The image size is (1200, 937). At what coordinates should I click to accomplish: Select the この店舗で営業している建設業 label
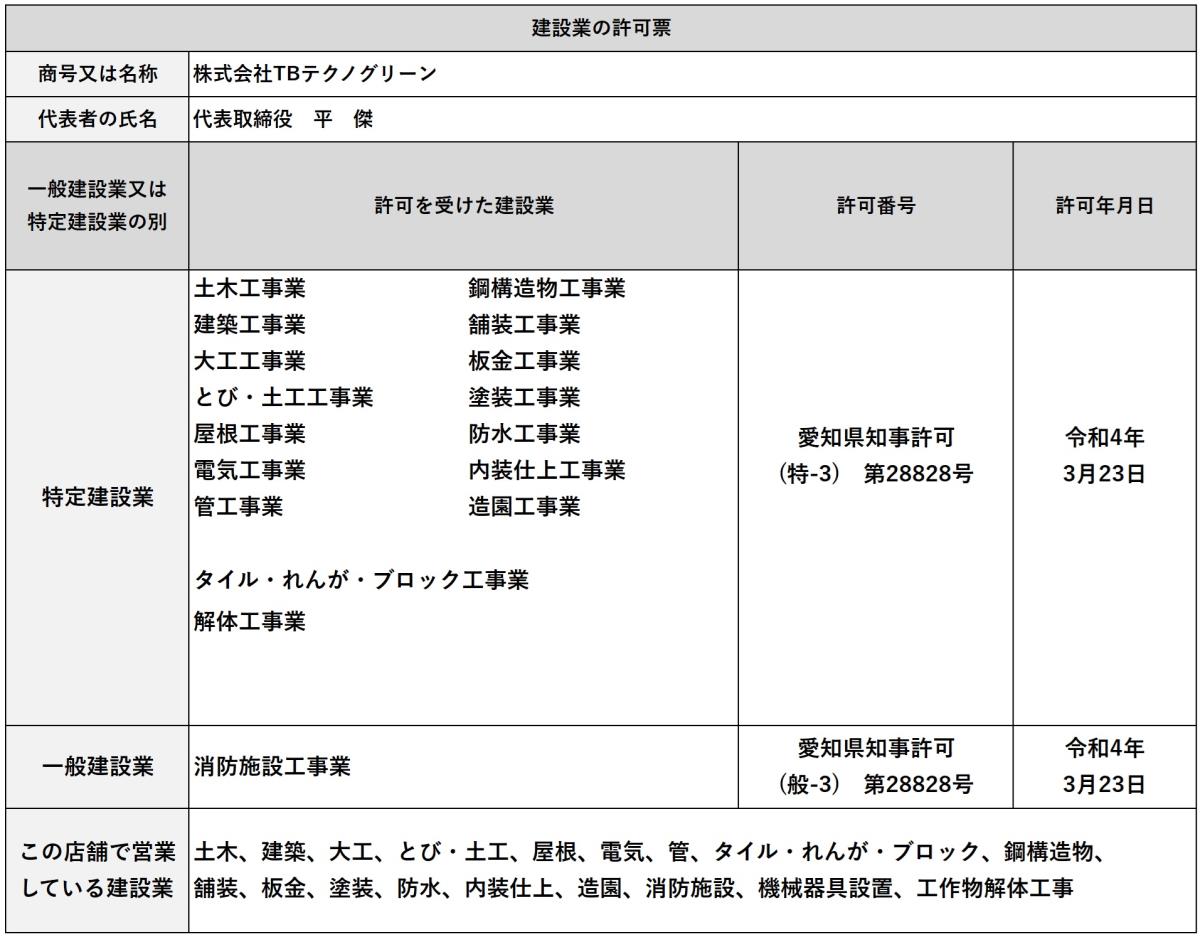(x=97, y=870)
